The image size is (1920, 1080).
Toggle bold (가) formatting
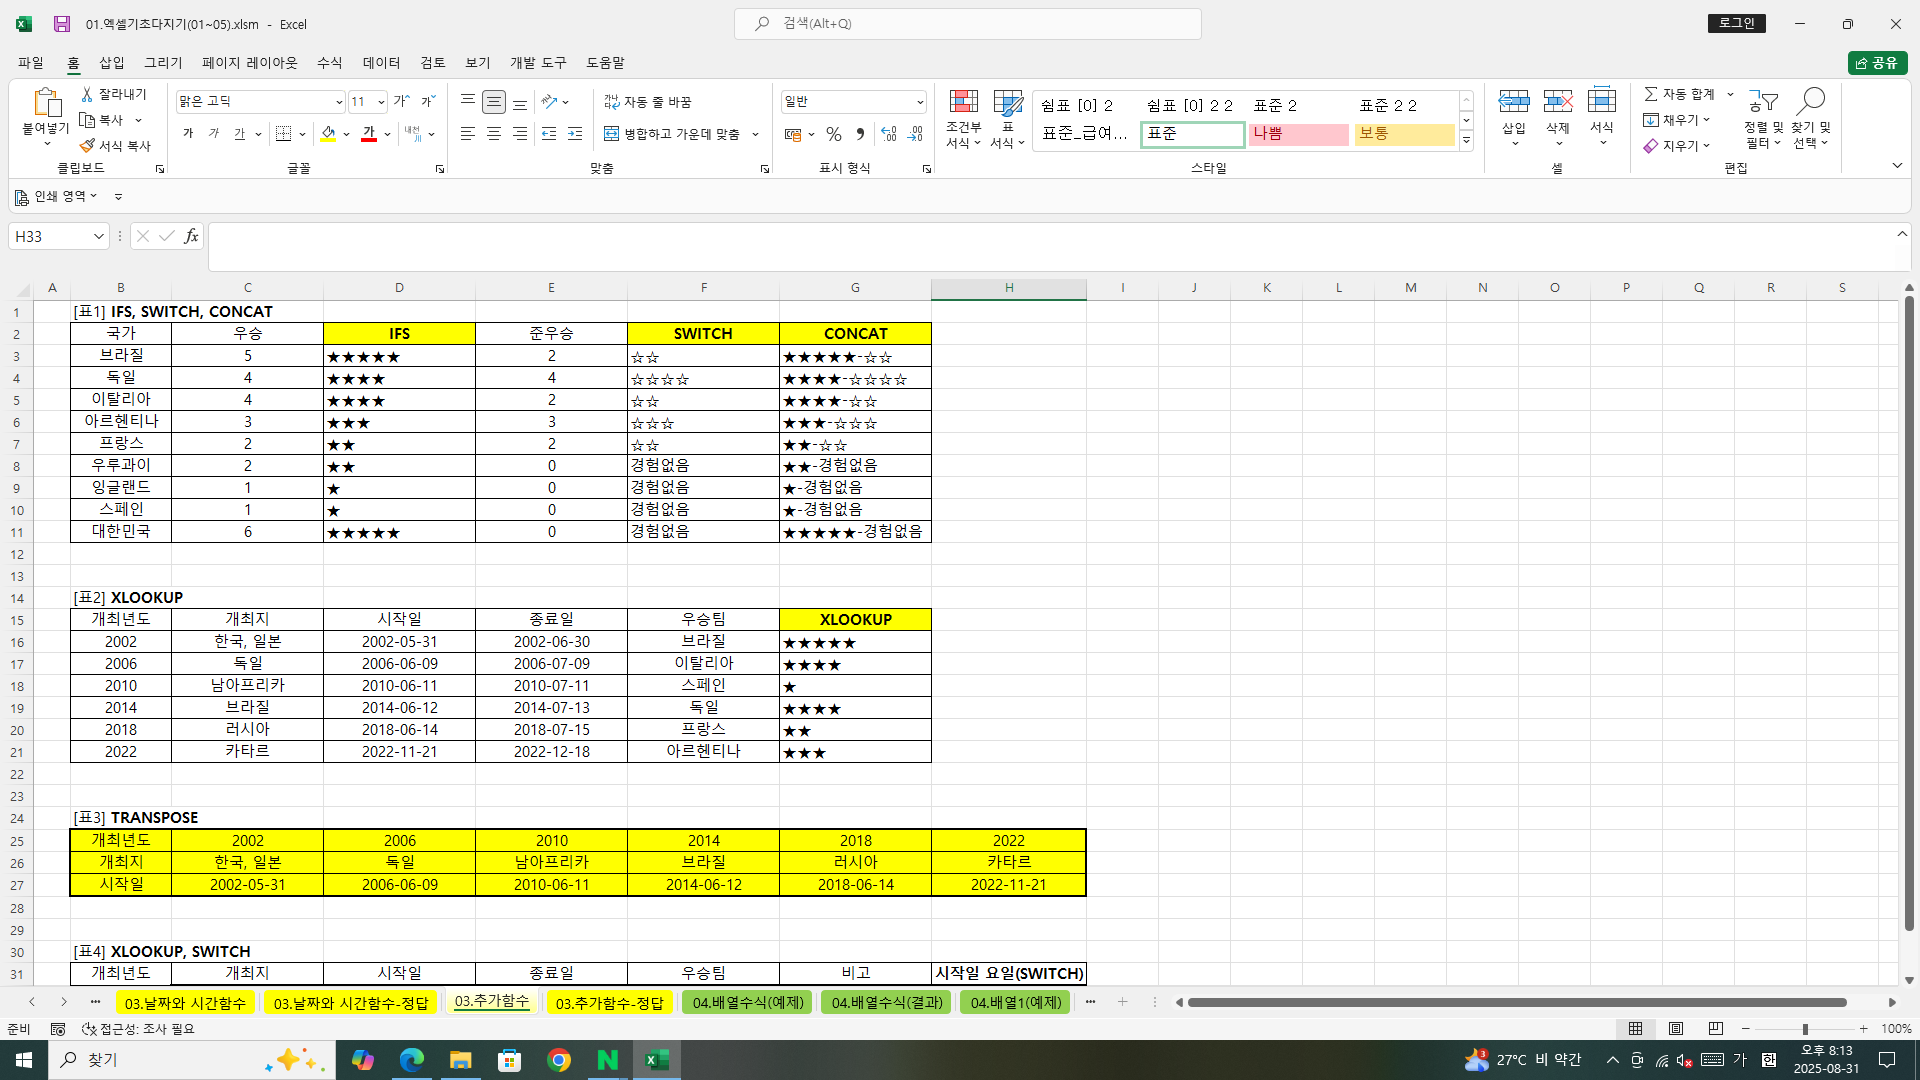pyautogui.click(x=188, y=134)
